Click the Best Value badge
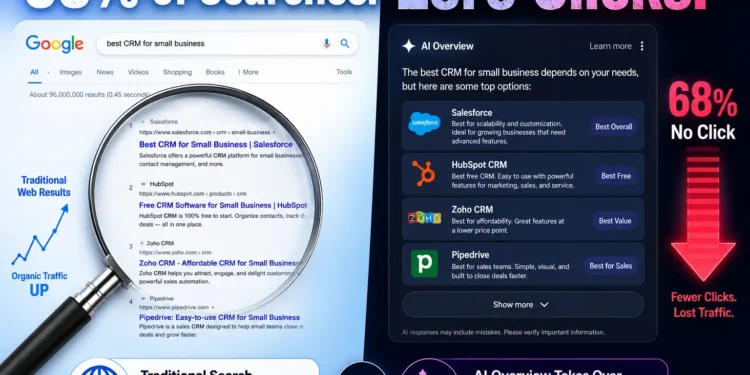The width and height of the screenshot is (750, 375). point(615,221)
